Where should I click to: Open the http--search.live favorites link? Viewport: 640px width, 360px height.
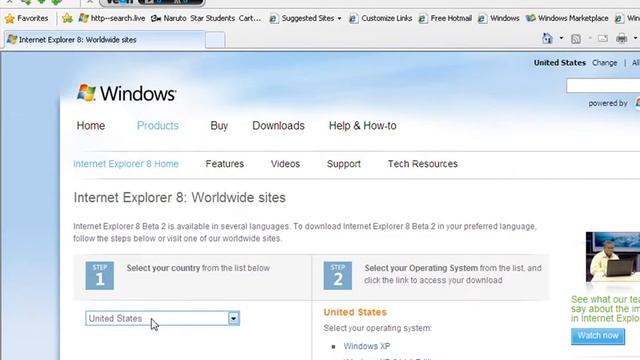click(112, 18)
